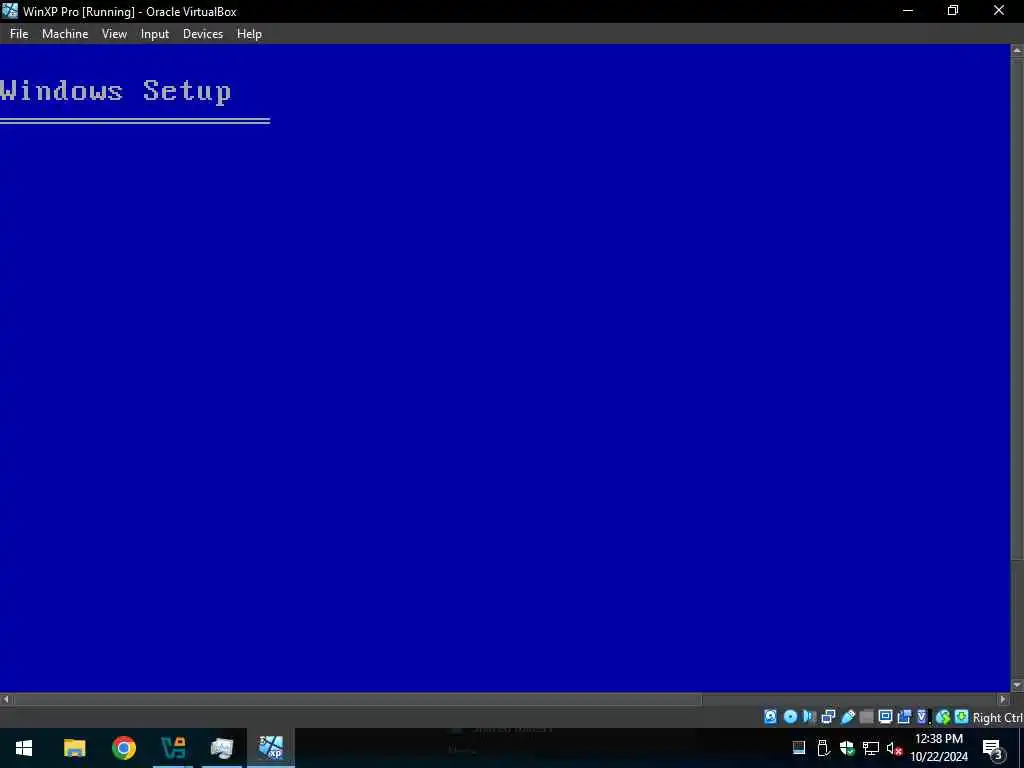Open the Windows Start menu

[24, 748]
